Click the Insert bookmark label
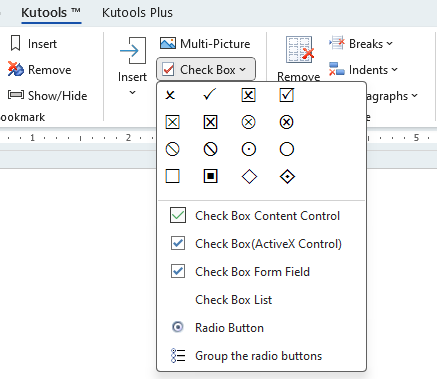This screenshot has width=437, height=379. tap(42, 44)
